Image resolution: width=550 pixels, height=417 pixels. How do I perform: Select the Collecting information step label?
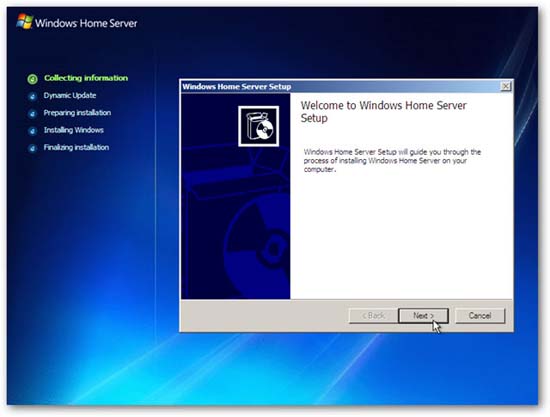[x=86, y=78]
